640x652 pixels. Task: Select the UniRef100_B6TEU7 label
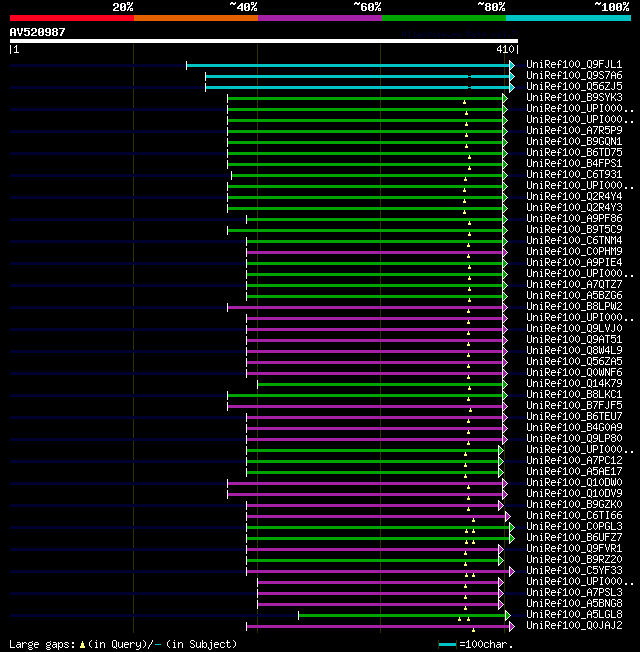(x=574, y=417)
